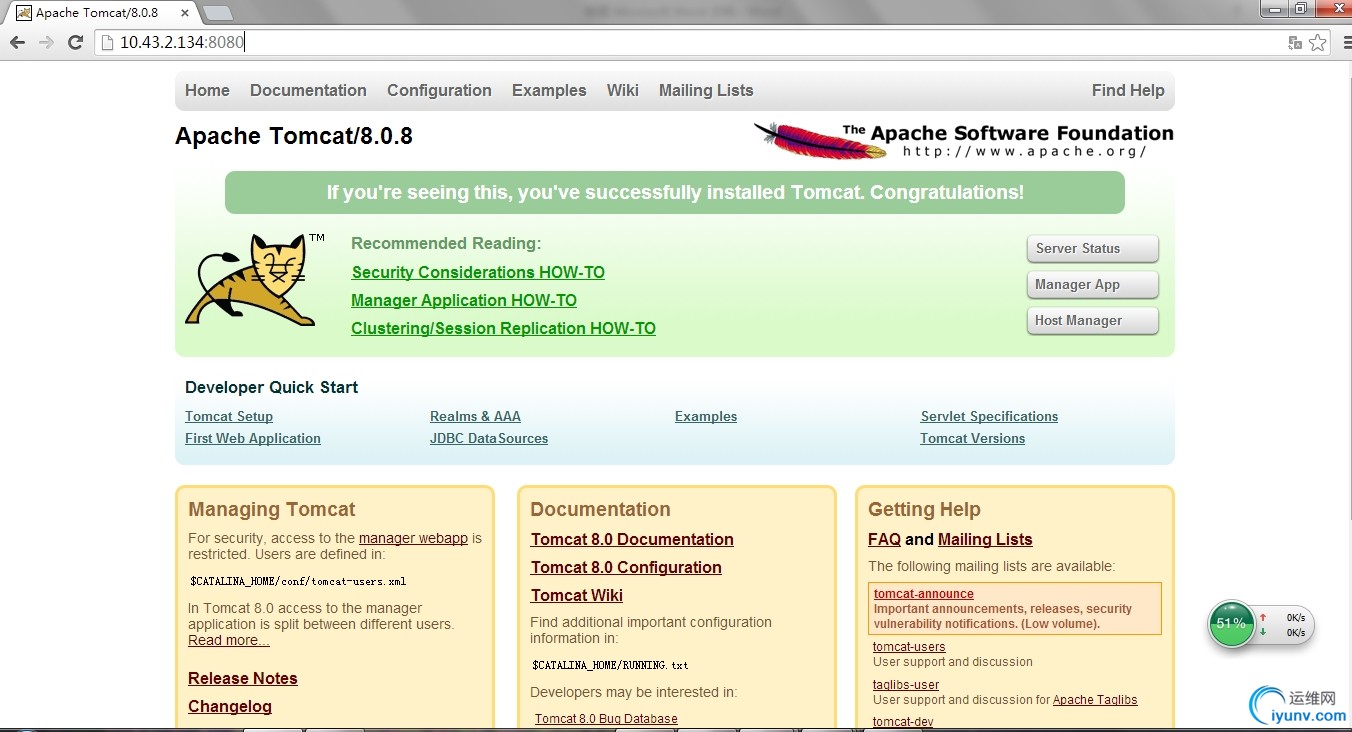Launch the Host Manager button
1352x732 pixels.
pos(1092,320)
